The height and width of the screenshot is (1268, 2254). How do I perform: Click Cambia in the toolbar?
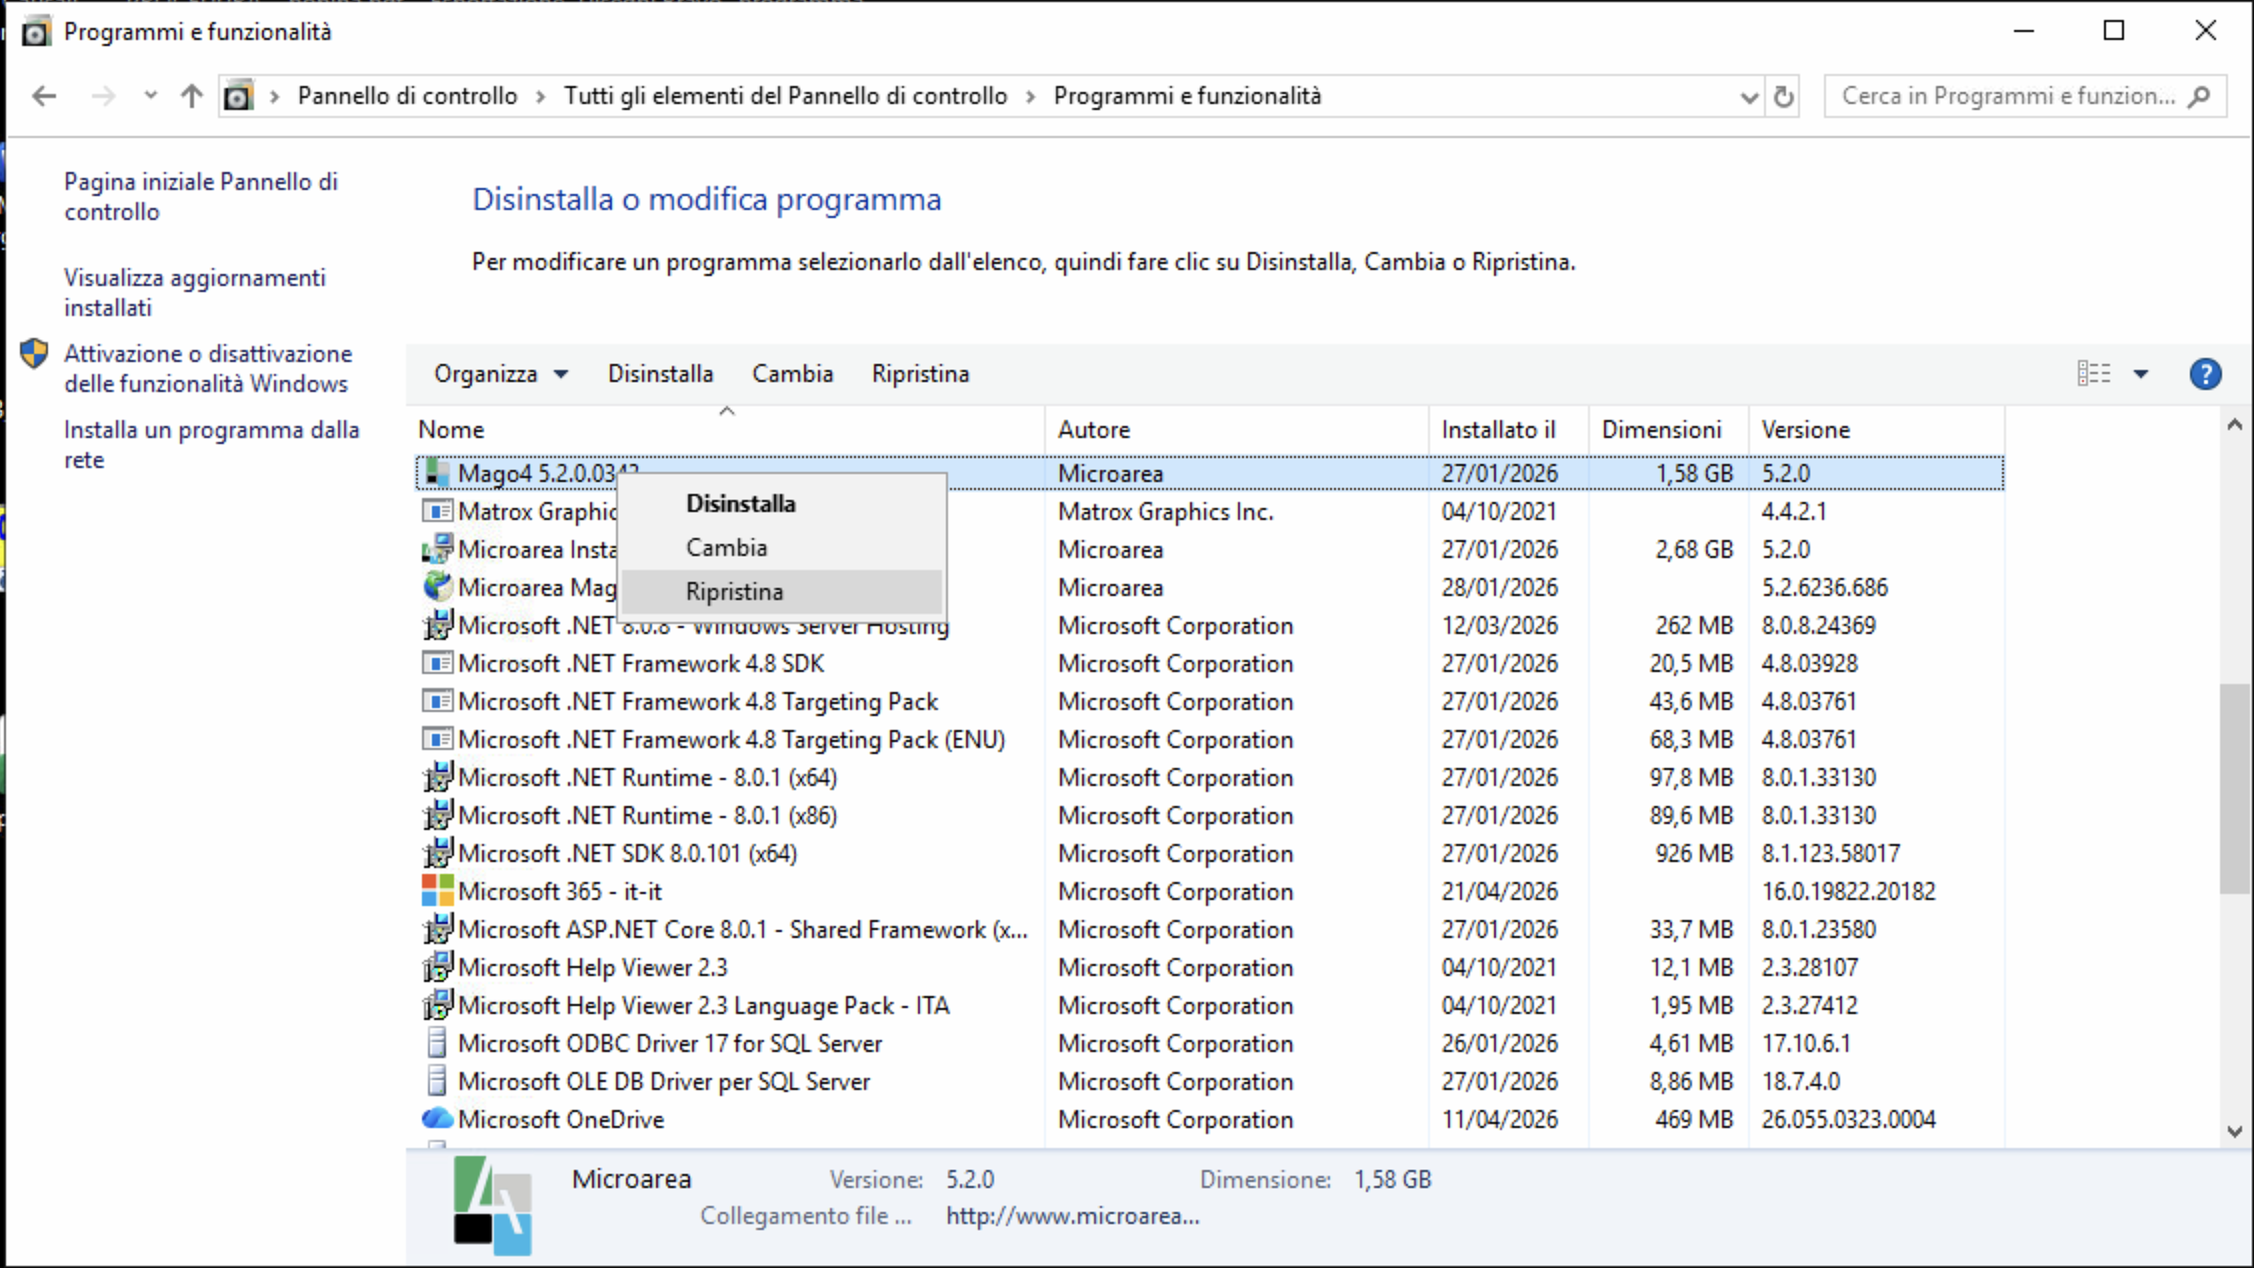click(793, 374)
